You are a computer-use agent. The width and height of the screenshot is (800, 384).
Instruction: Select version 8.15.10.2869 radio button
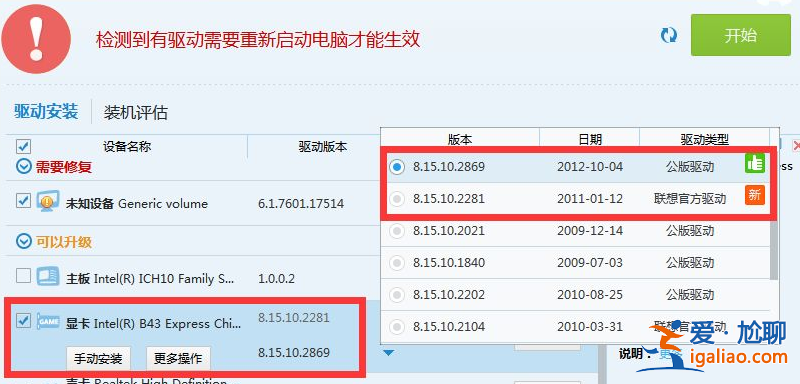point(397,167)
